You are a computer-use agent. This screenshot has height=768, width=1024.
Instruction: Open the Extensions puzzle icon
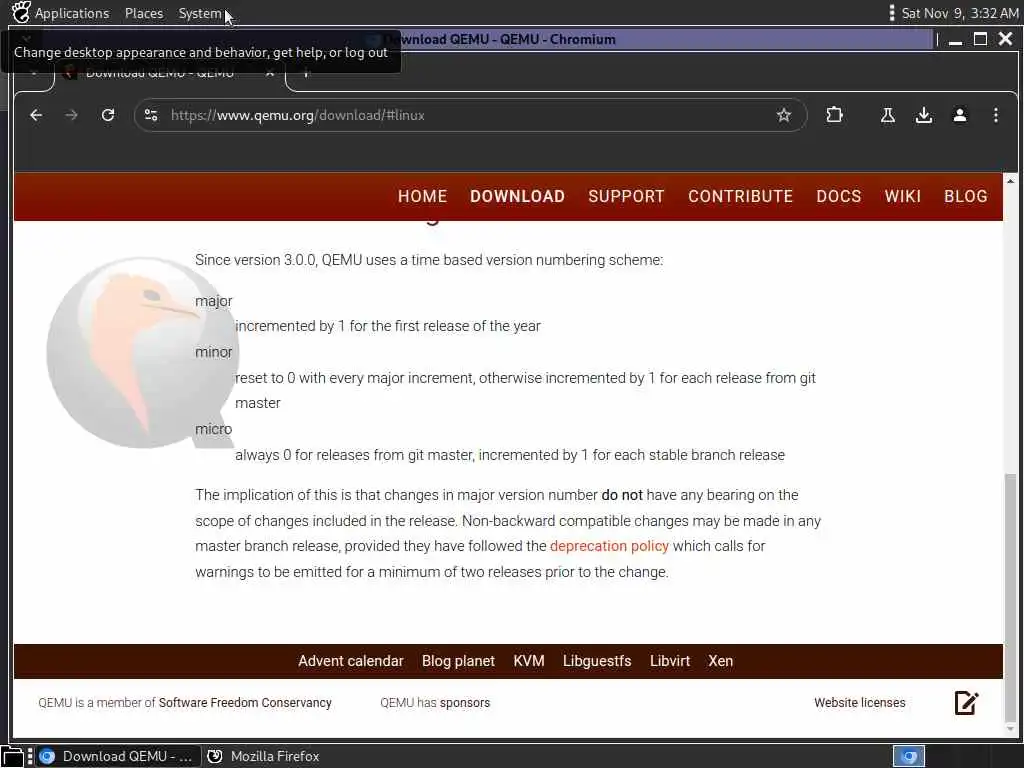click(834, 116)
